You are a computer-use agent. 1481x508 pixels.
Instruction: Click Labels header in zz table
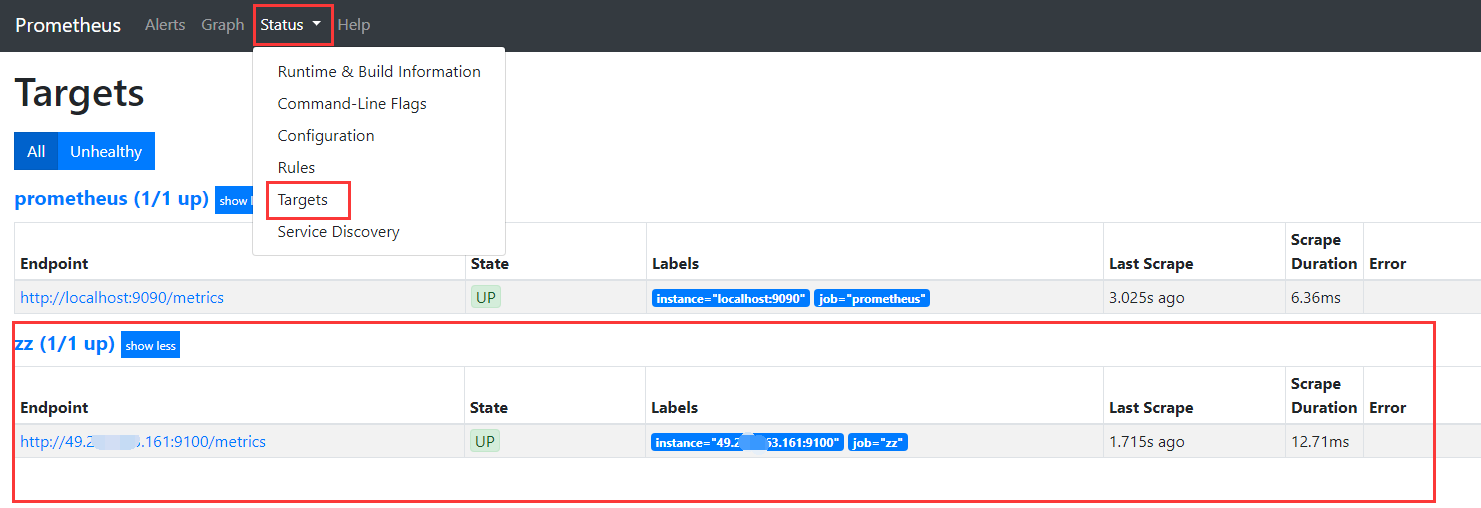click(675, 408)
